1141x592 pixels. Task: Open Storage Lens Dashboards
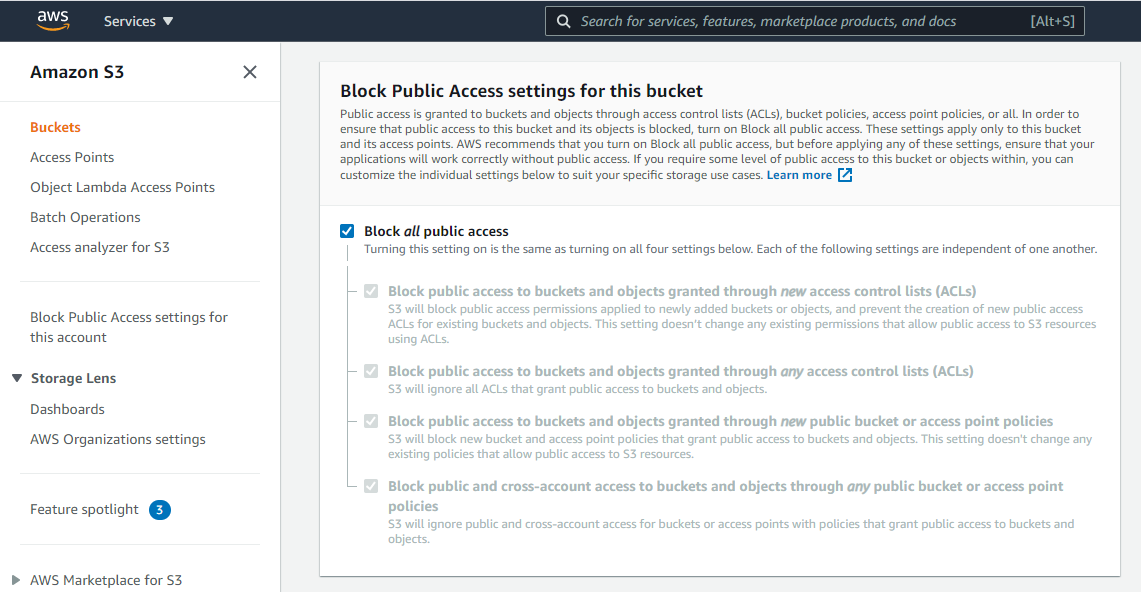(67, 409)
